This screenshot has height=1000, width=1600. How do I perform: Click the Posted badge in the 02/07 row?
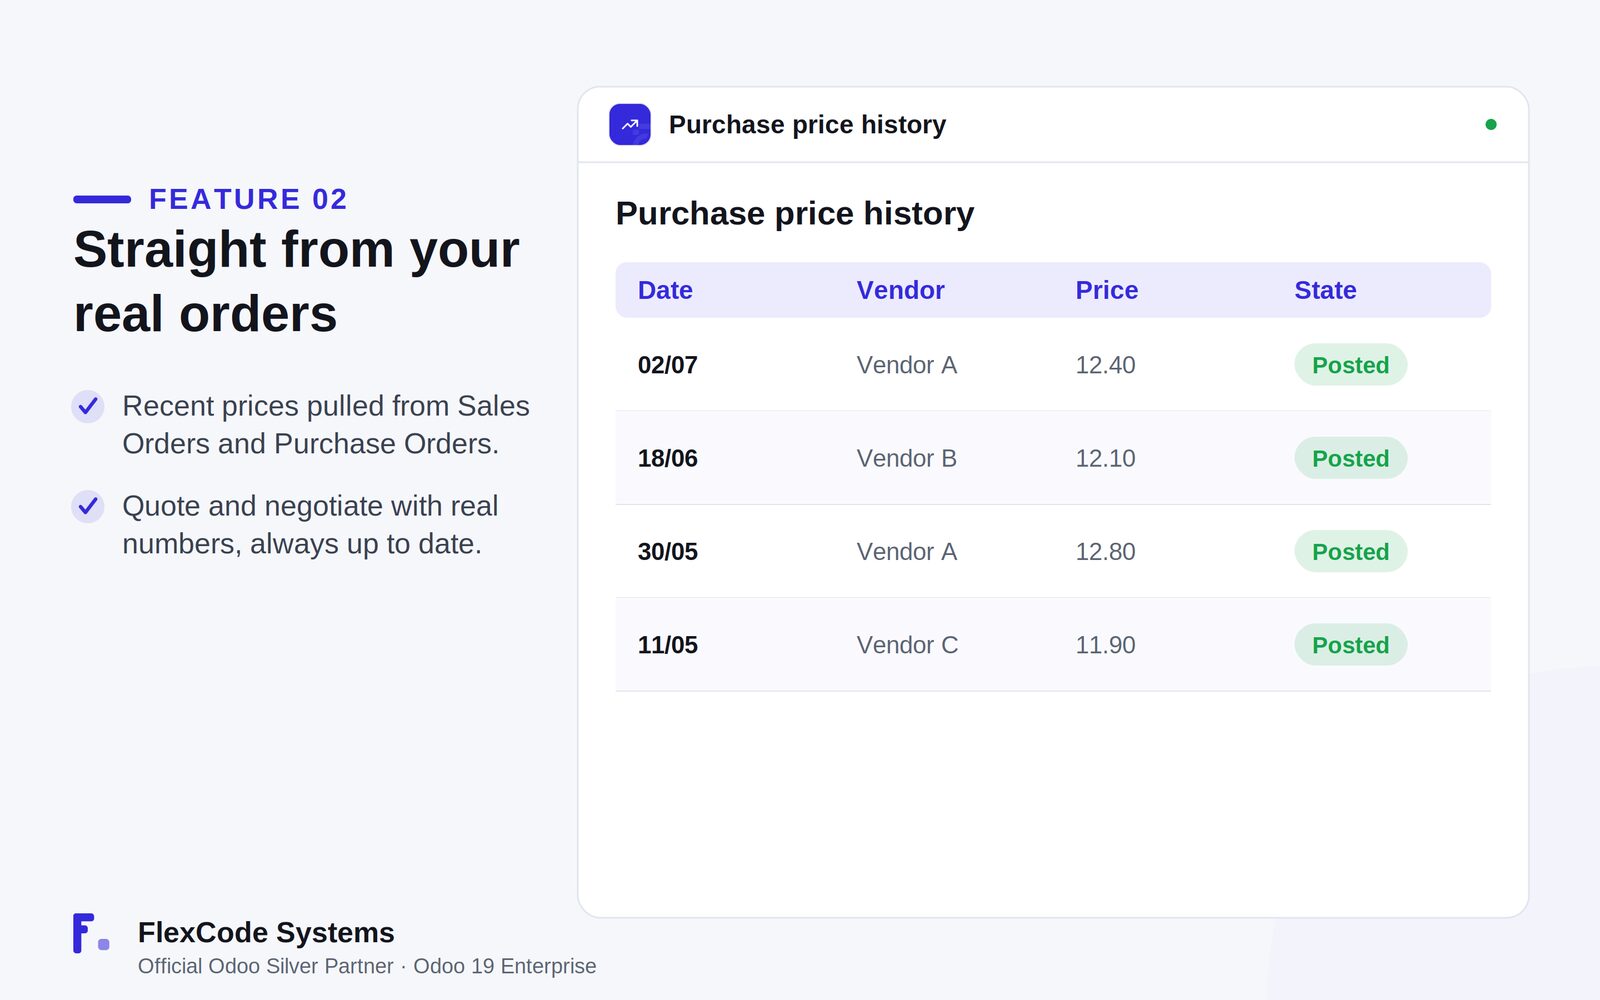[1351, 365]
